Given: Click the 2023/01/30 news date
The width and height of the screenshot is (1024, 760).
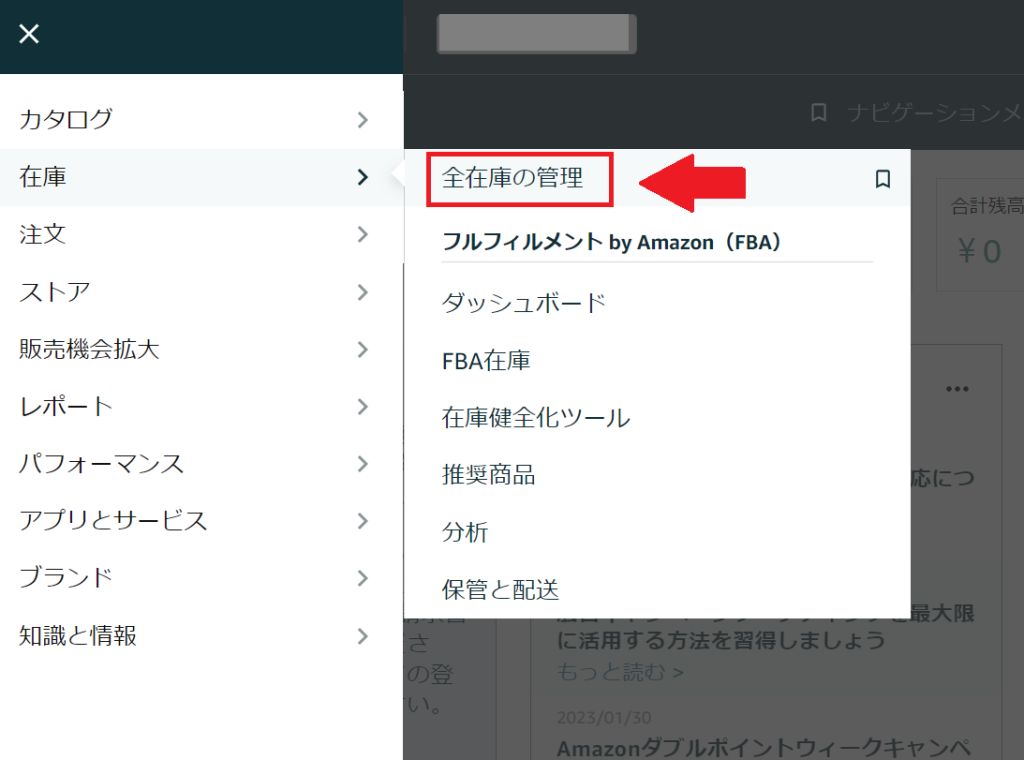Looking at the screenshot, I should 604,718.
